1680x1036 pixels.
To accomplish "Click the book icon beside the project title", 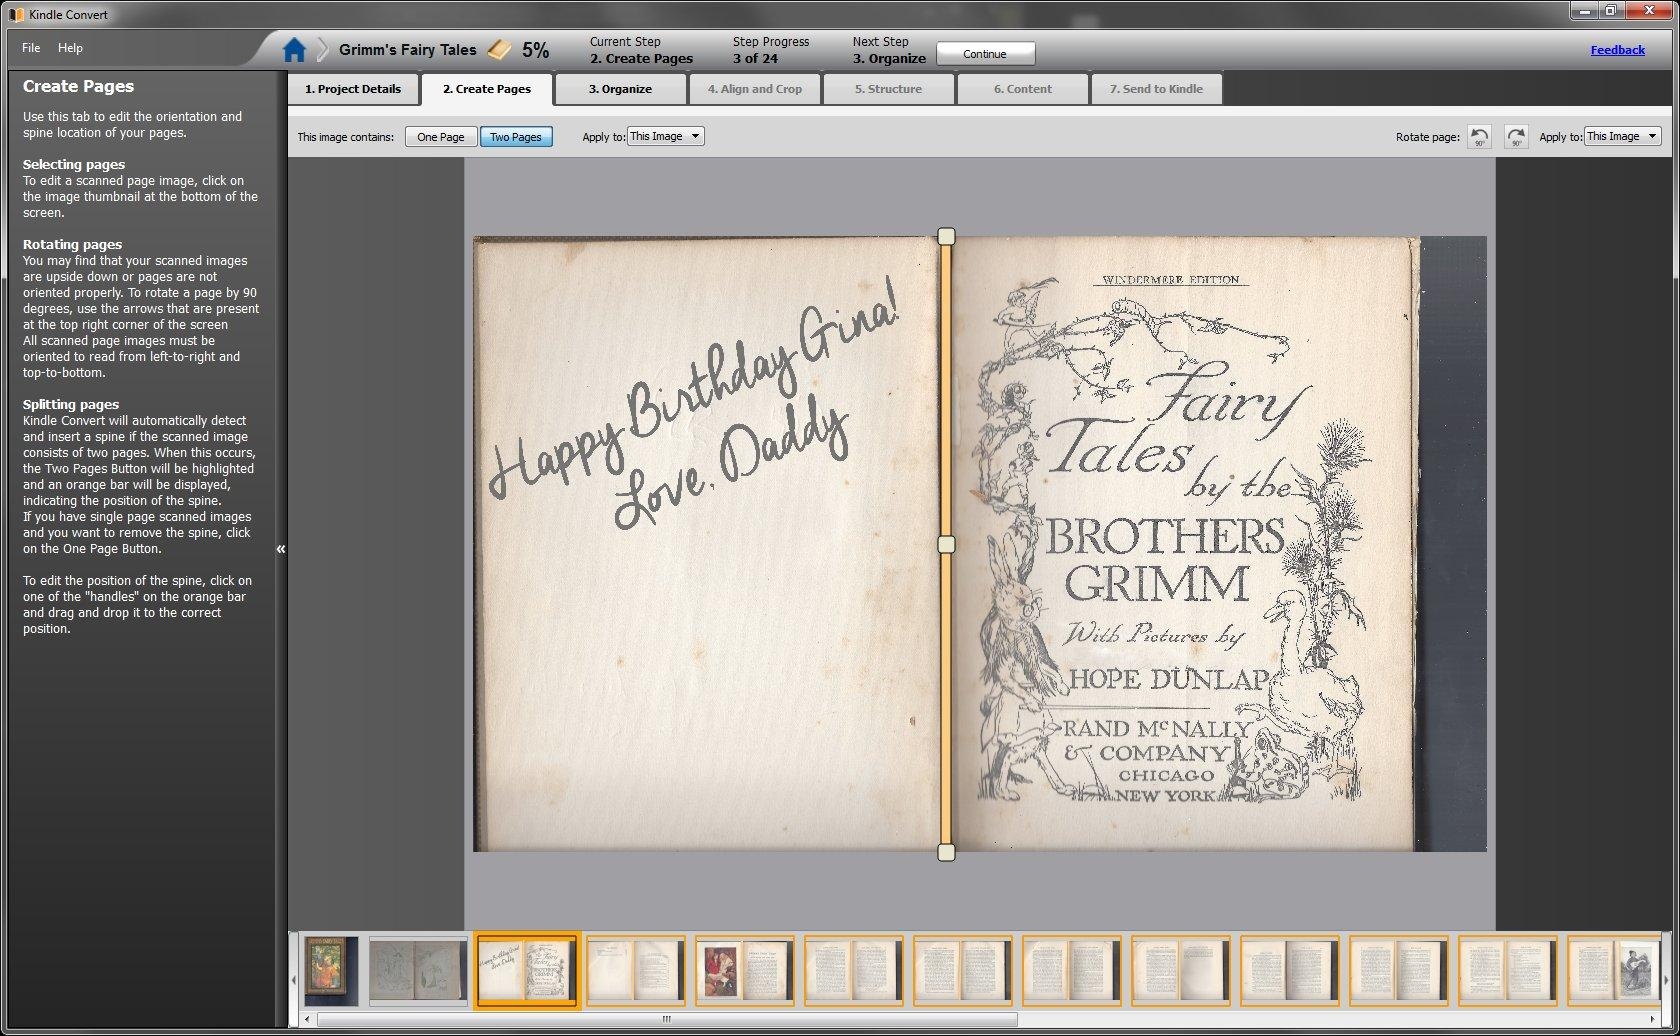I will (499, 50).
